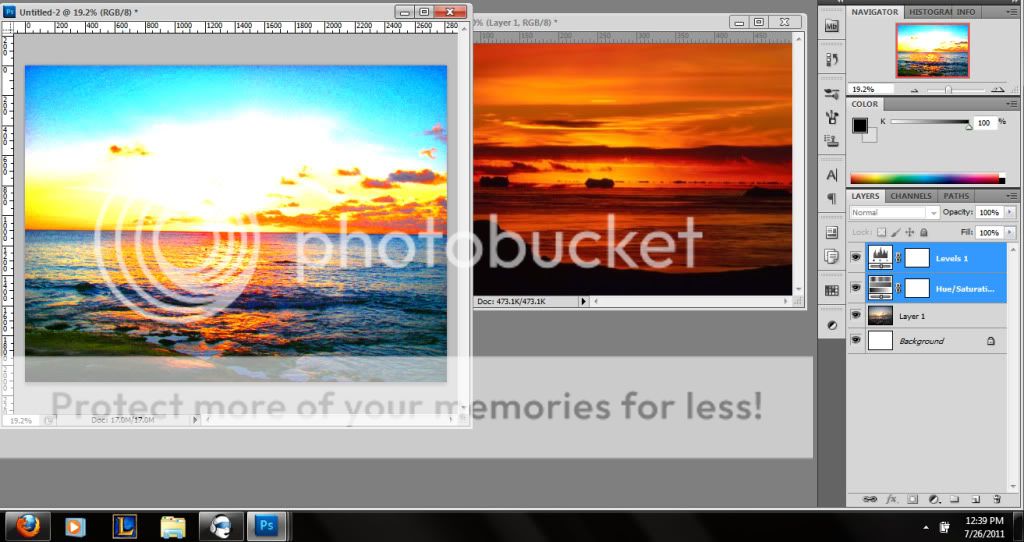The height and width of the screenshot is (542, 1024).
Task: Open the Color panel options menu
Action: tap(1011, 104)
